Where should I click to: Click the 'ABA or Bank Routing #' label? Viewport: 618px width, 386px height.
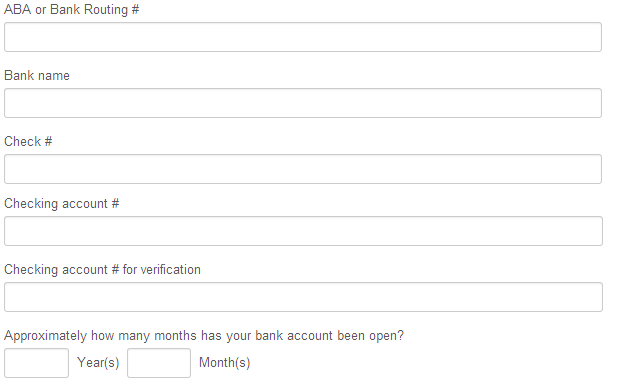tap(71, 9)
